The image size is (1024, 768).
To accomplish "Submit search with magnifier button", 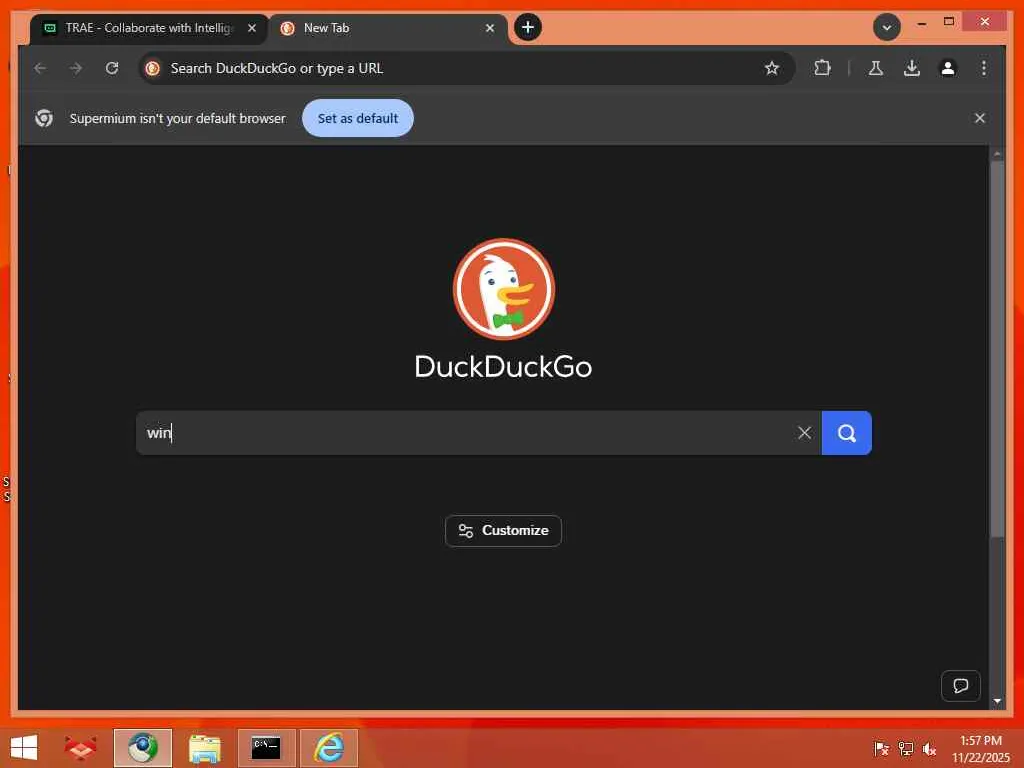I will (846, 433).
